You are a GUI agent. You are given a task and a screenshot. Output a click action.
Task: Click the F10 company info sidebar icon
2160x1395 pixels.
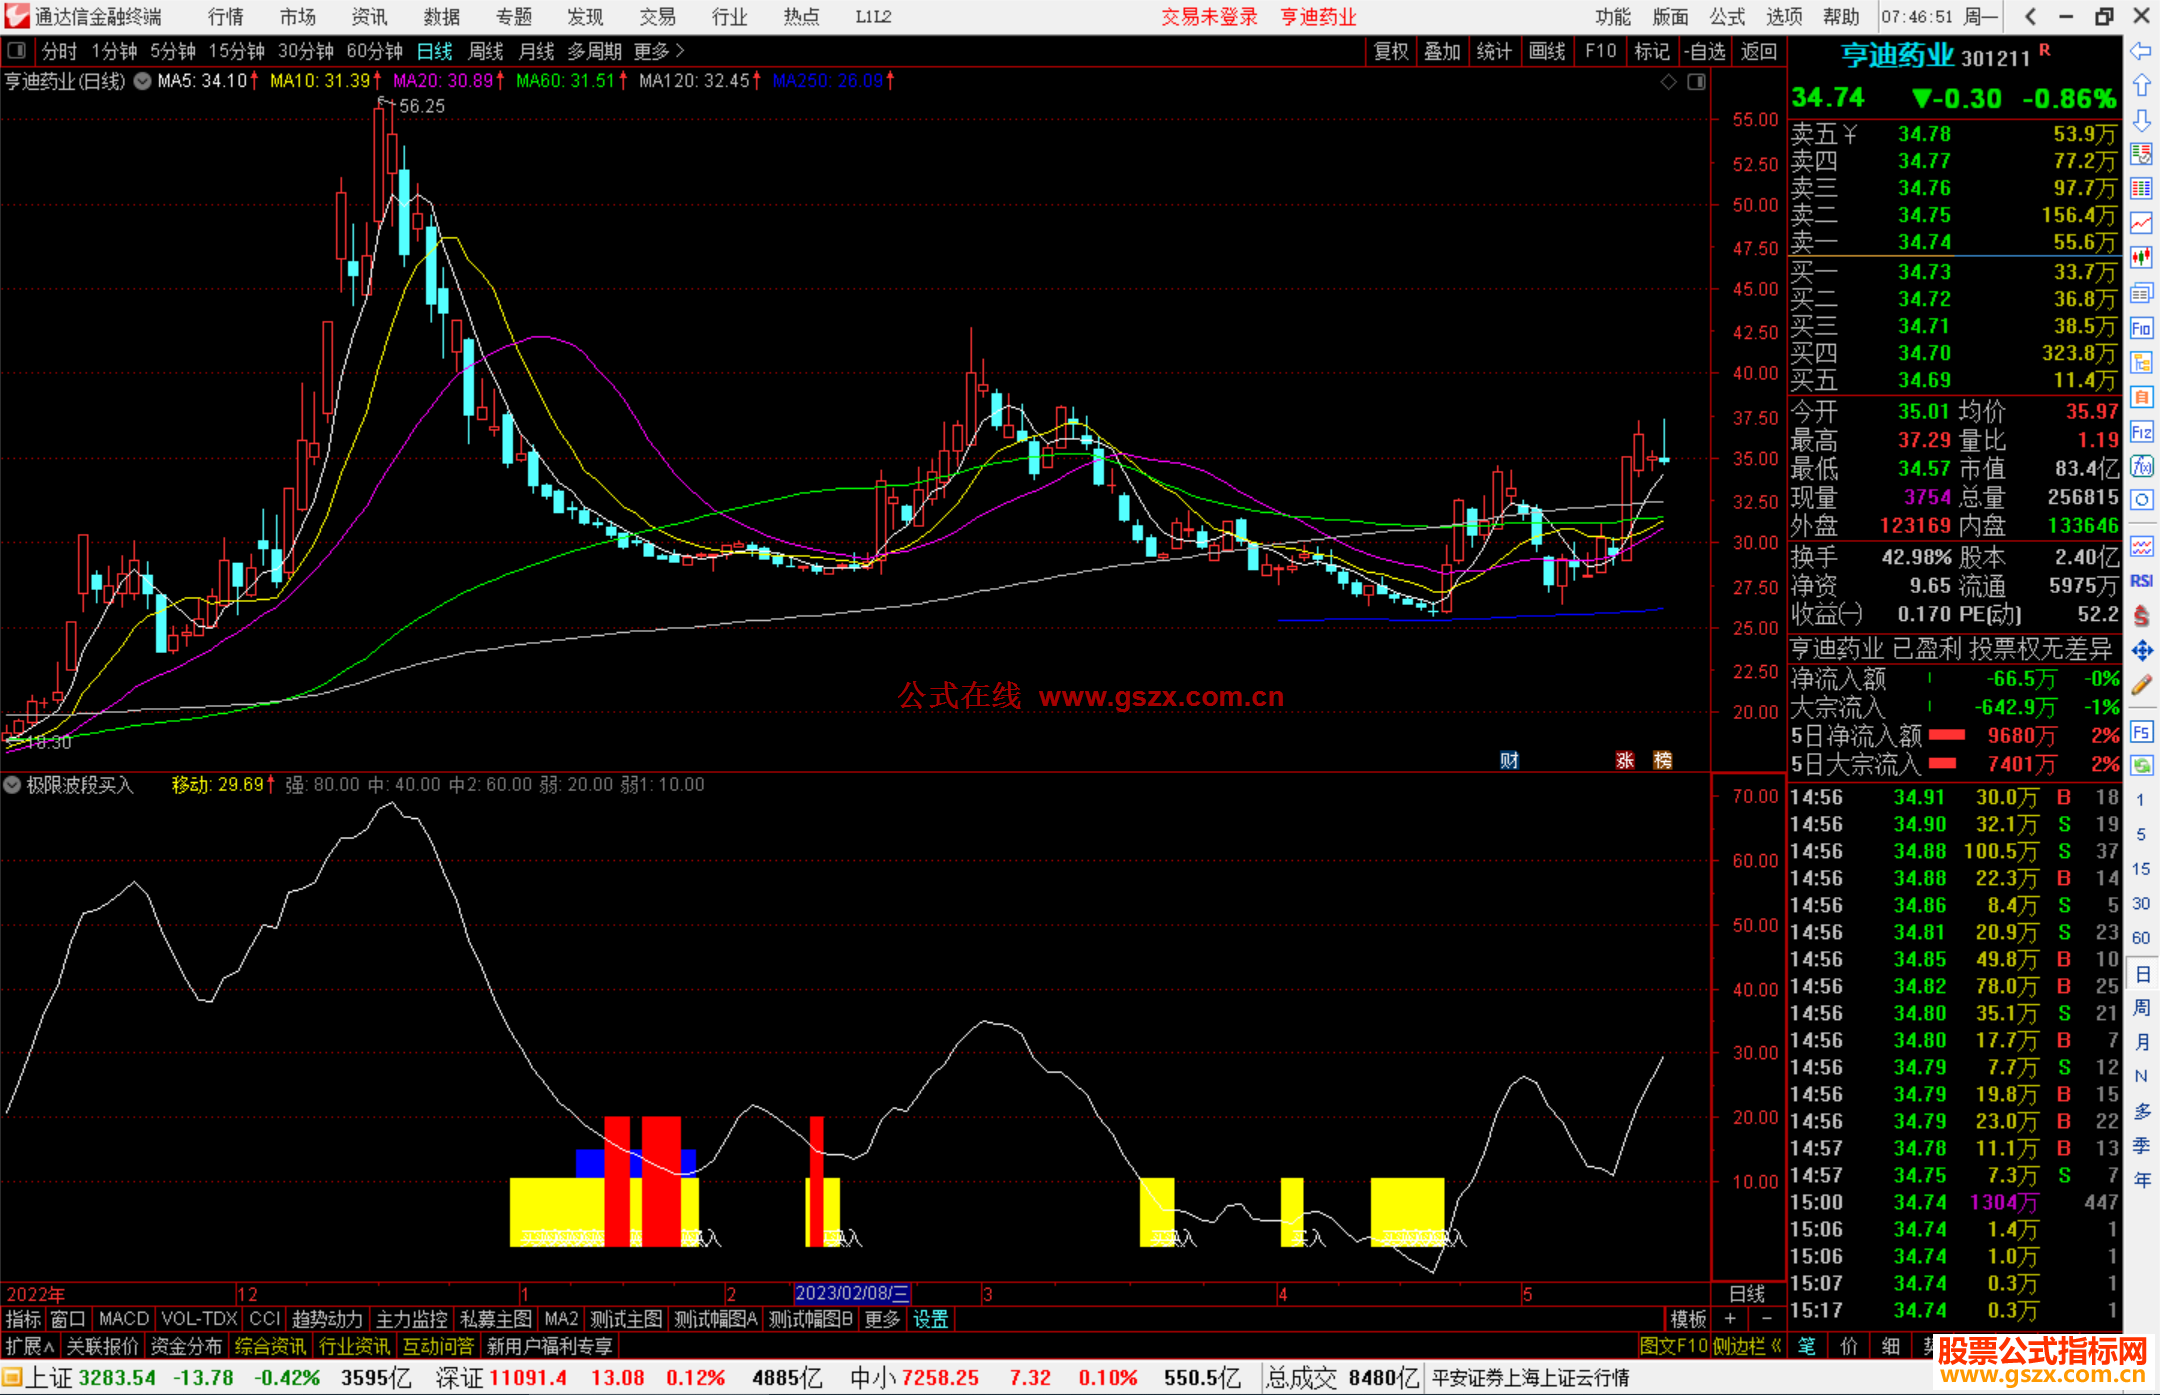[2141, 328]
